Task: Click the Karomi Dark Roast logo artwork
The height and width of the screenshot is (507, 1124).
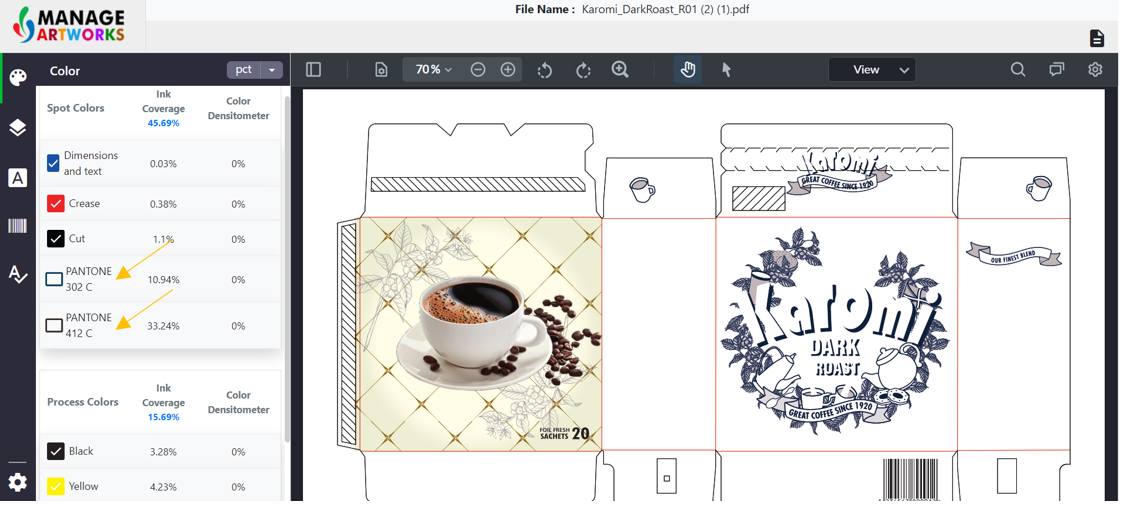Action: click(835, 331)
